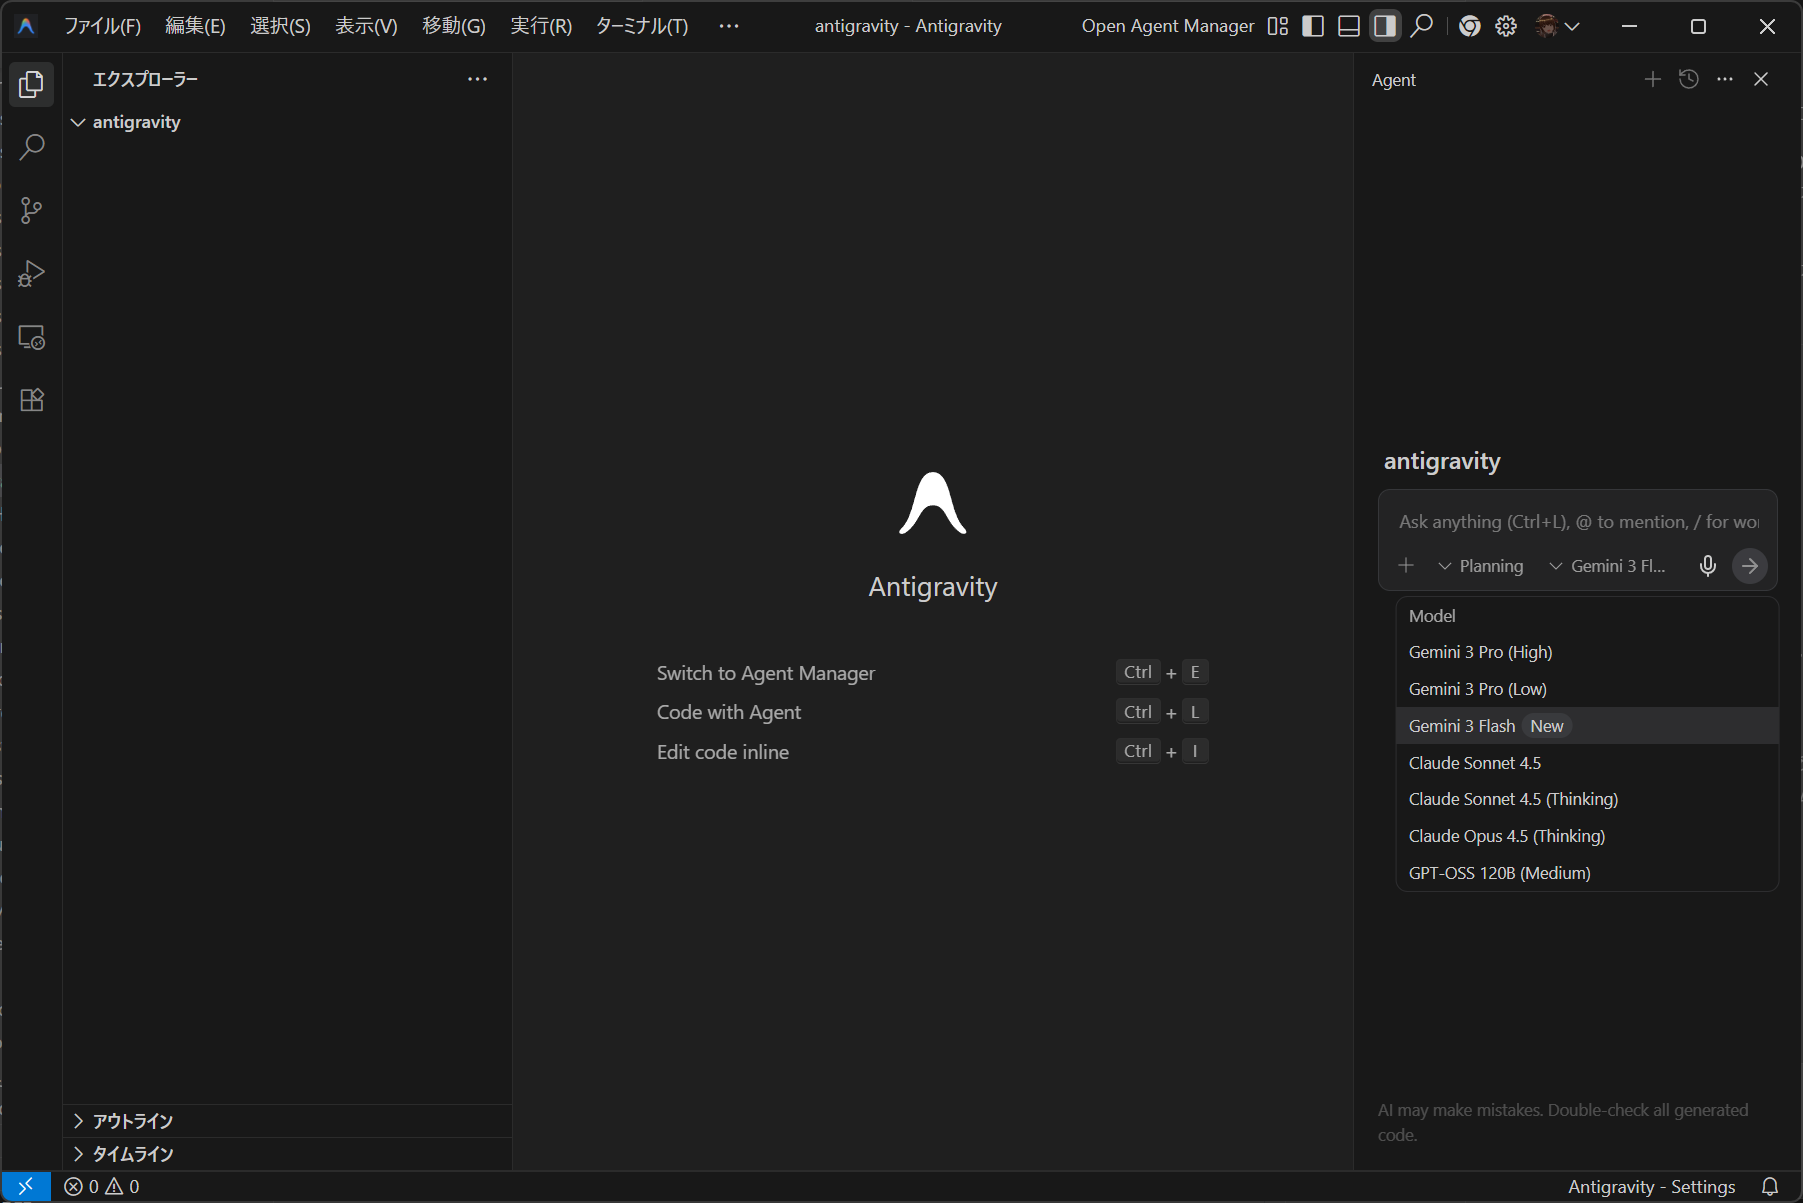Open the Extensions view
1803x1203 pixels.
click(32, 400)
